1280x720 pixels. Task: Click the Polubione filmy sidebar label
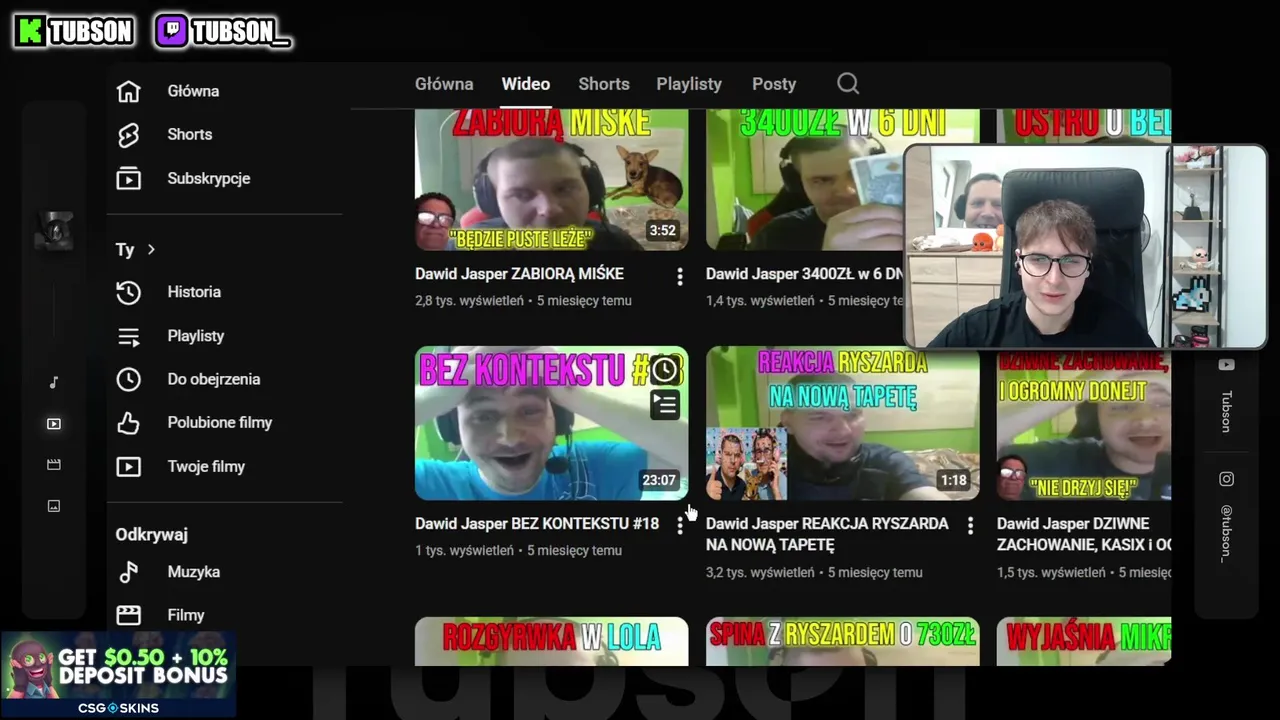click(220, 423)
